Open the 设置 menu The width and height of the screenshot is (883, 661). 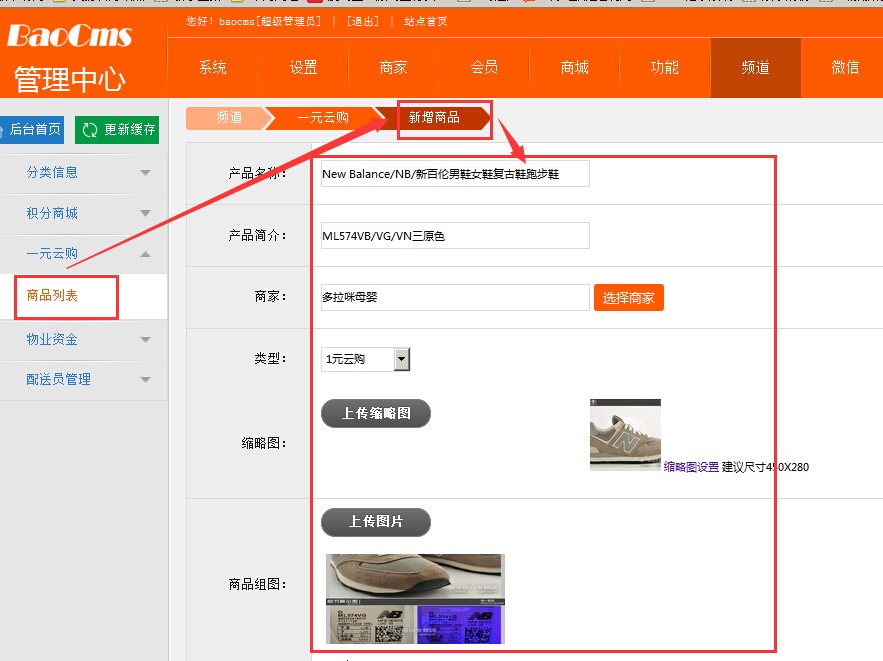pos(303,68)
